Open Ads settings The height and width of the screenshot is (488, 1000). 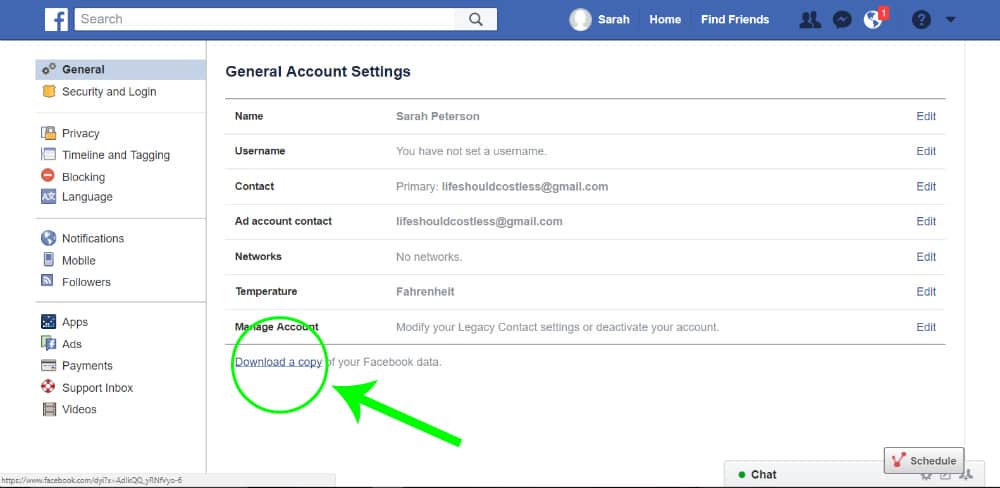coord(72,344)
